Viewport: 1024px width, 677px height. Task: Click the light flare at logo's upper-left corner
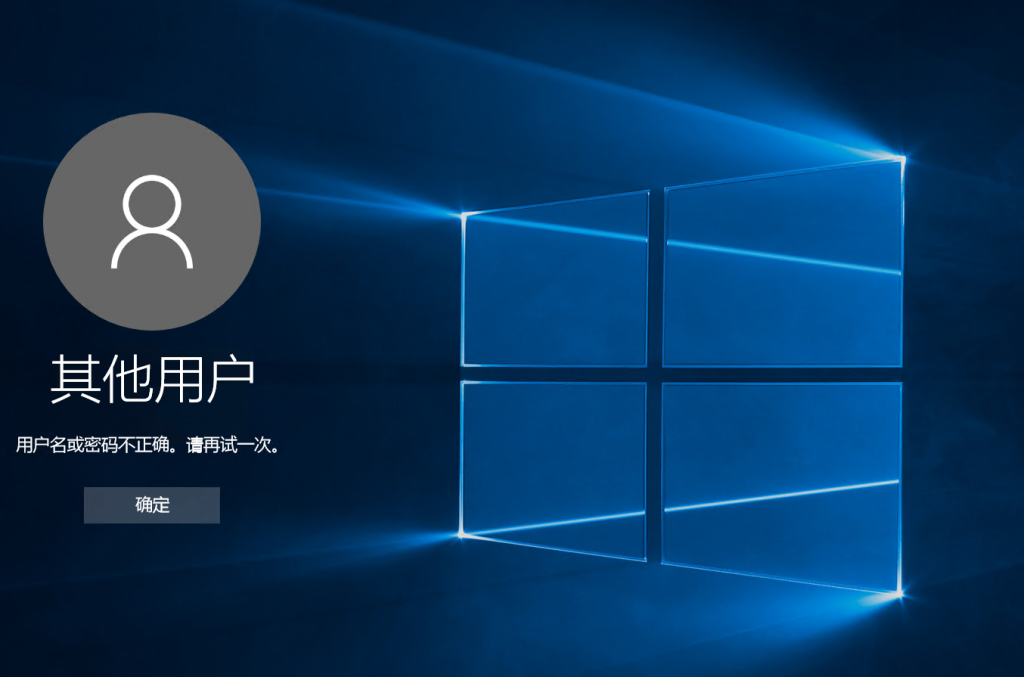tap(464, 213)
